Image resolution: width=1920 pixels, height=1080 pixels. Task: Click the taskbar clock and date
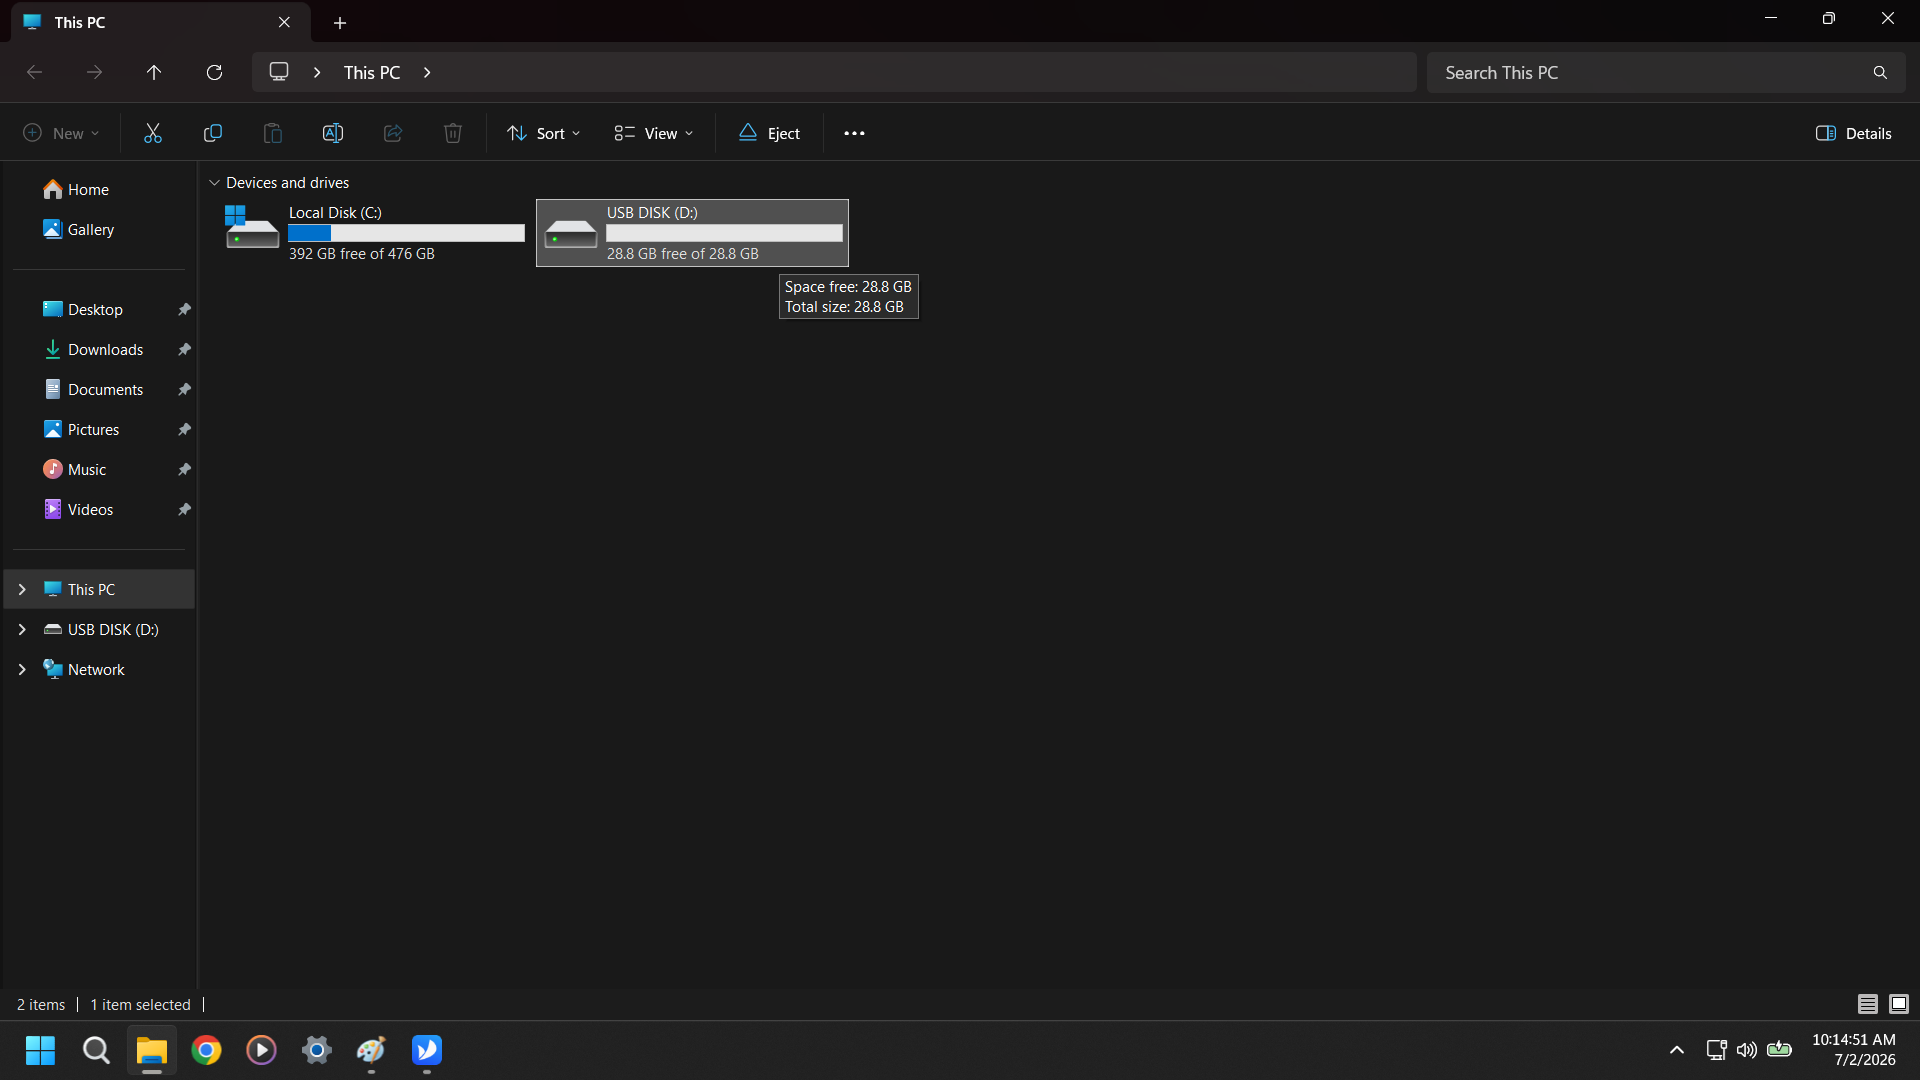pyautogui.click(x=1854, y=1050)
